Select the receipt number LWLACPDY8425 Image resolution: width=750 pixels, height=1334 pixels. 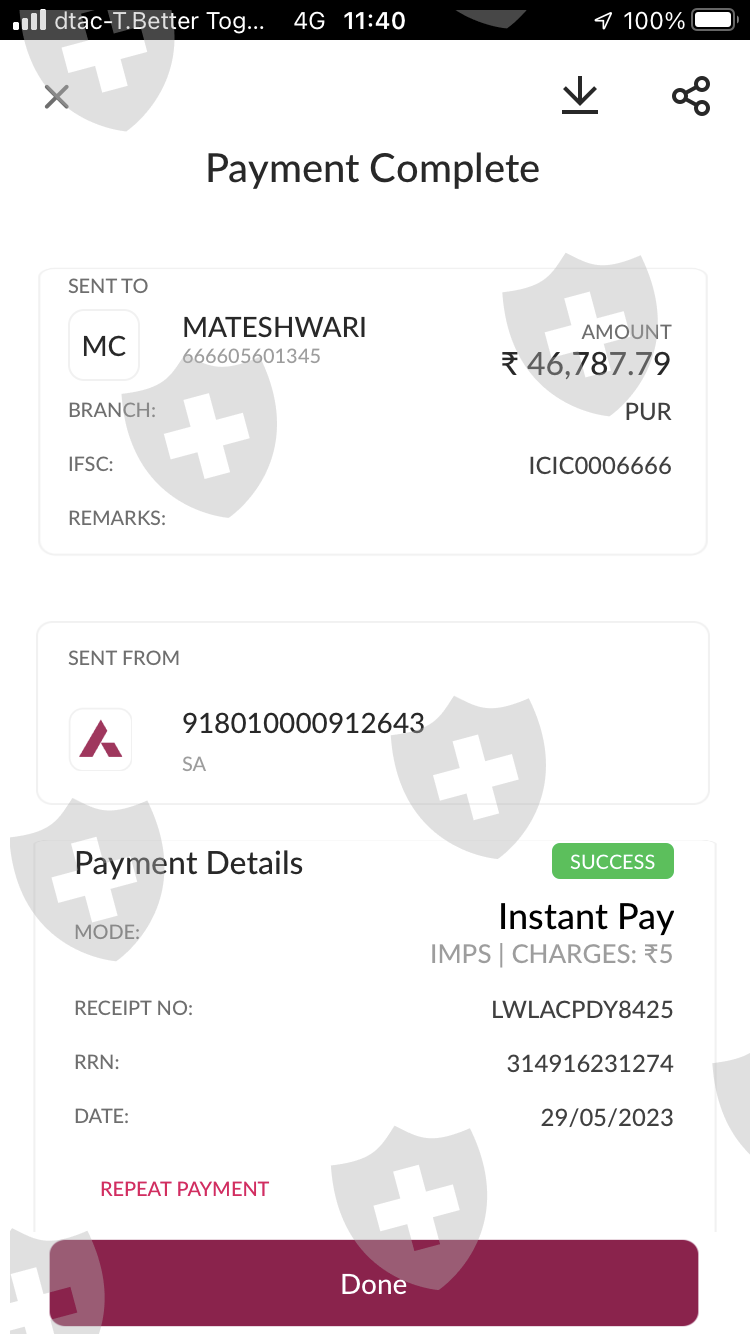(582, 1010)
